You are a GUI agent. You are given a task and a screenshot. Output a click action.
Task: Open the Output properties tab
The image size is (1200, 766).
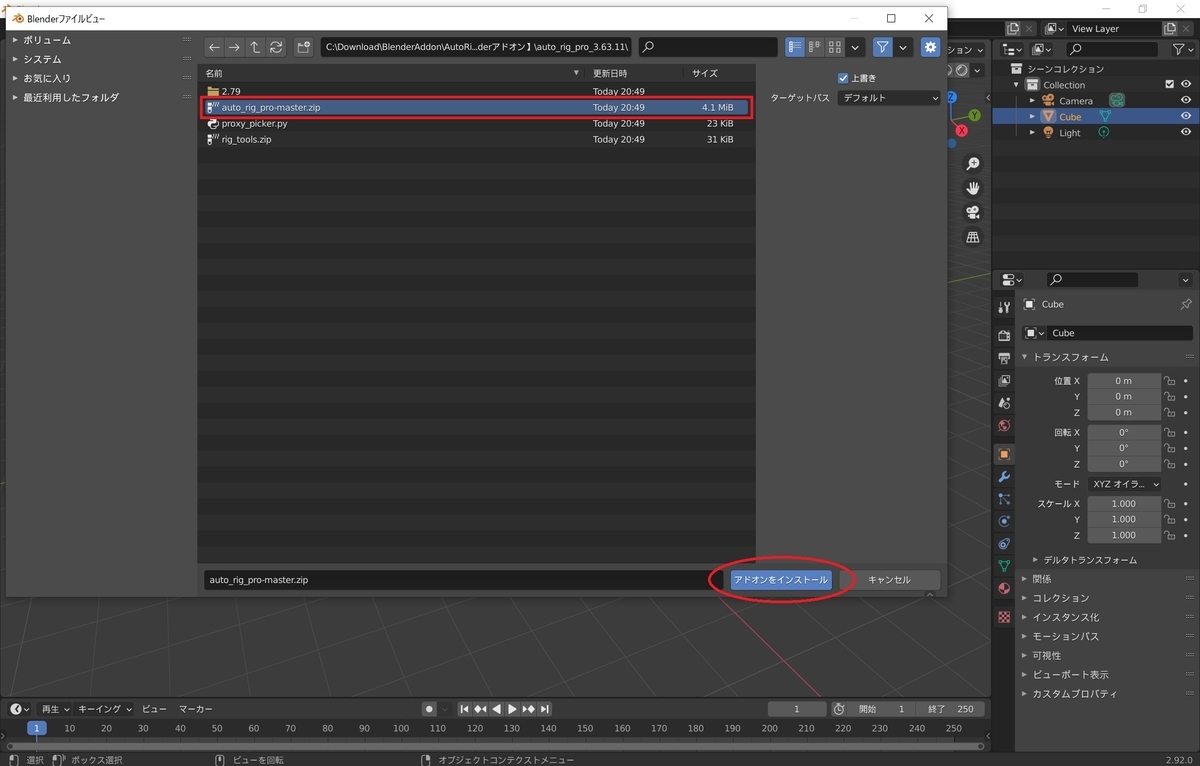pos(1005,358)
